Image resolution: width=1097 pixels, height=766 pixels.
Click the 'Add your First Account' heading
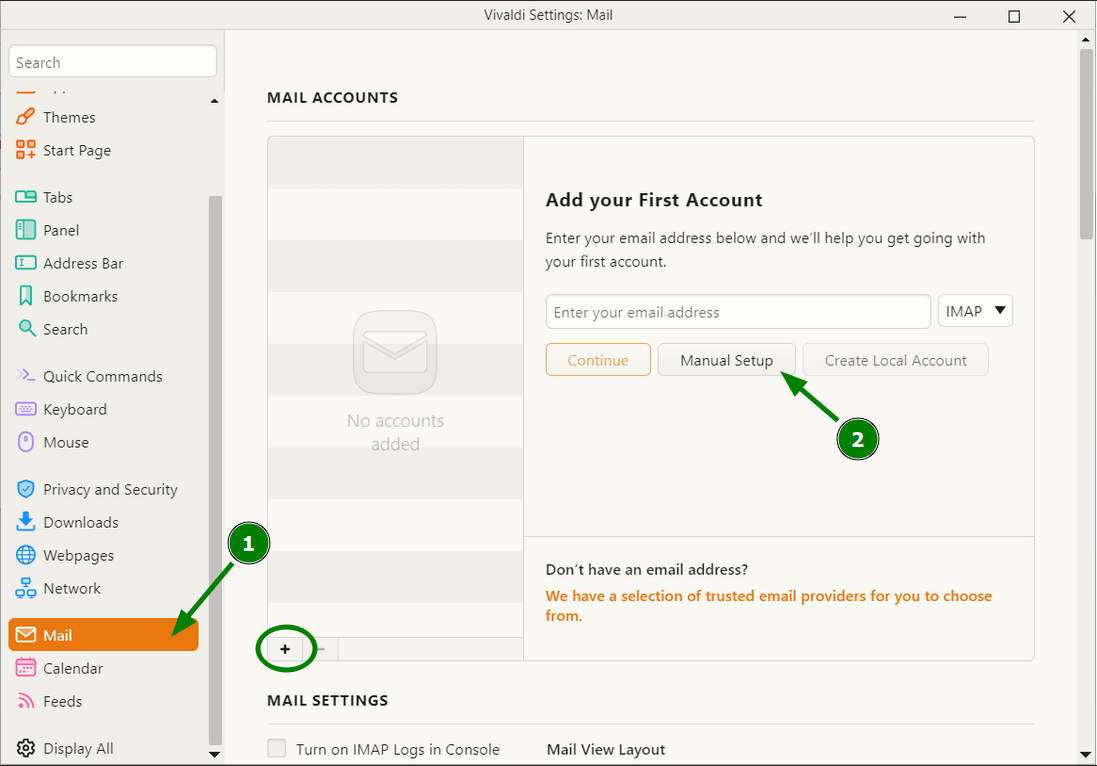pos(653,200)
